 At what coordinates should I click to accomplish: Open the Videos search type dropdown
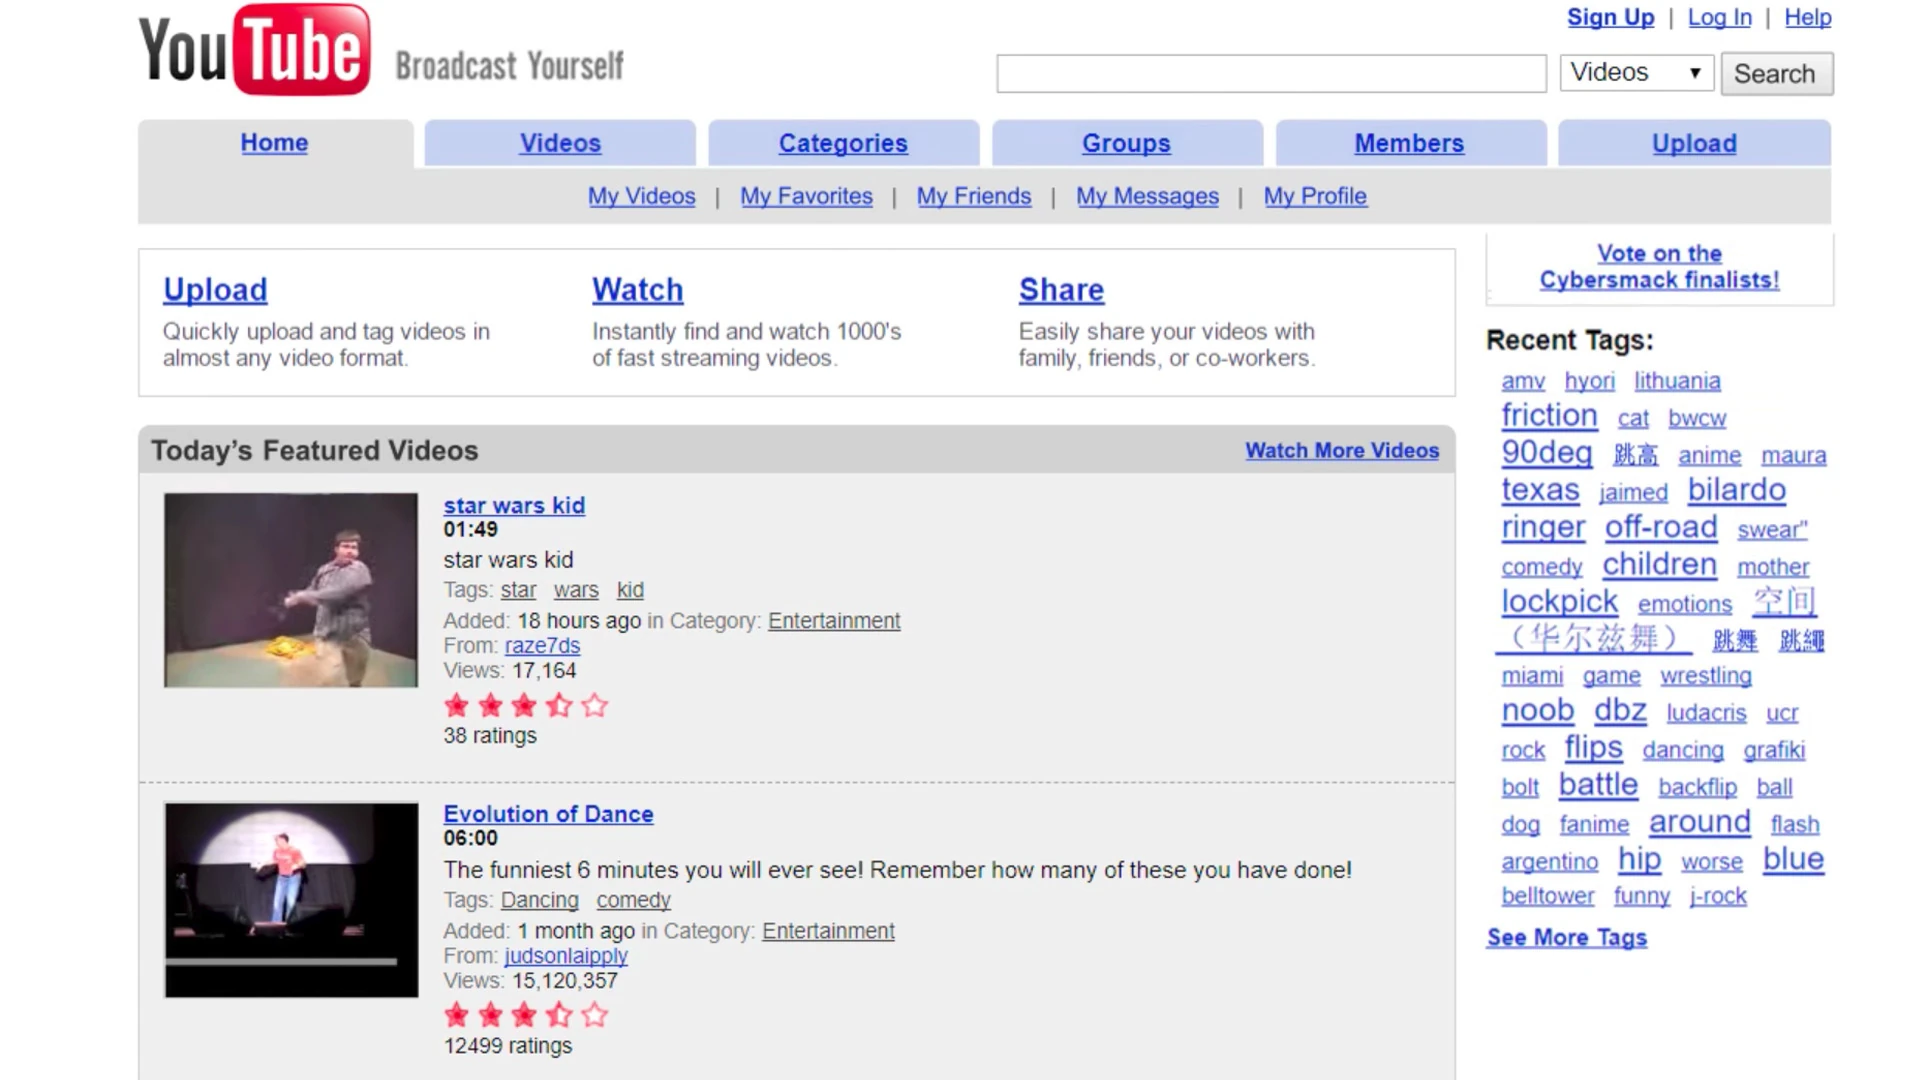tap(1636, 73)
